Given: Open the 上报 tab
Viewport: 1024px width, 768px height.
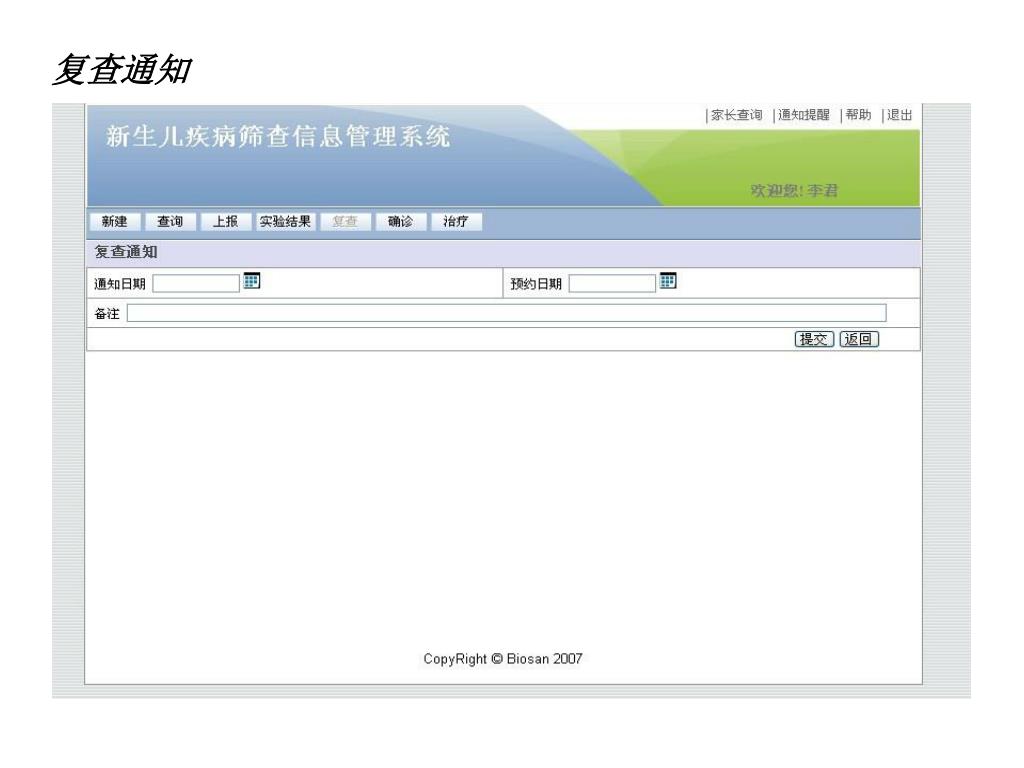Looking at the screenshot, I should point(225,221).
